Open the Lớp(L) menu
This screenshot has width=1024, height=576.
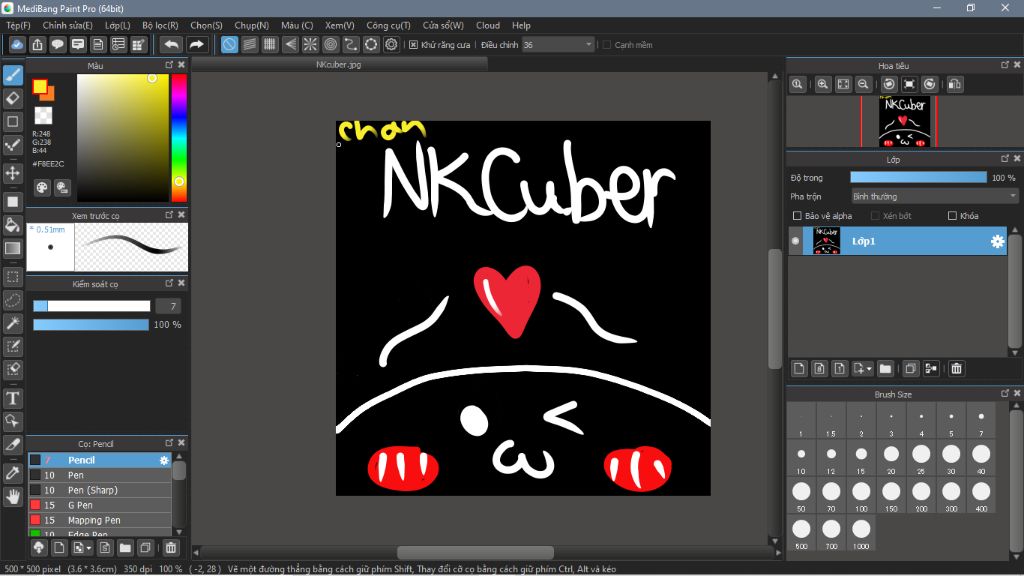[x=118, y=25]
